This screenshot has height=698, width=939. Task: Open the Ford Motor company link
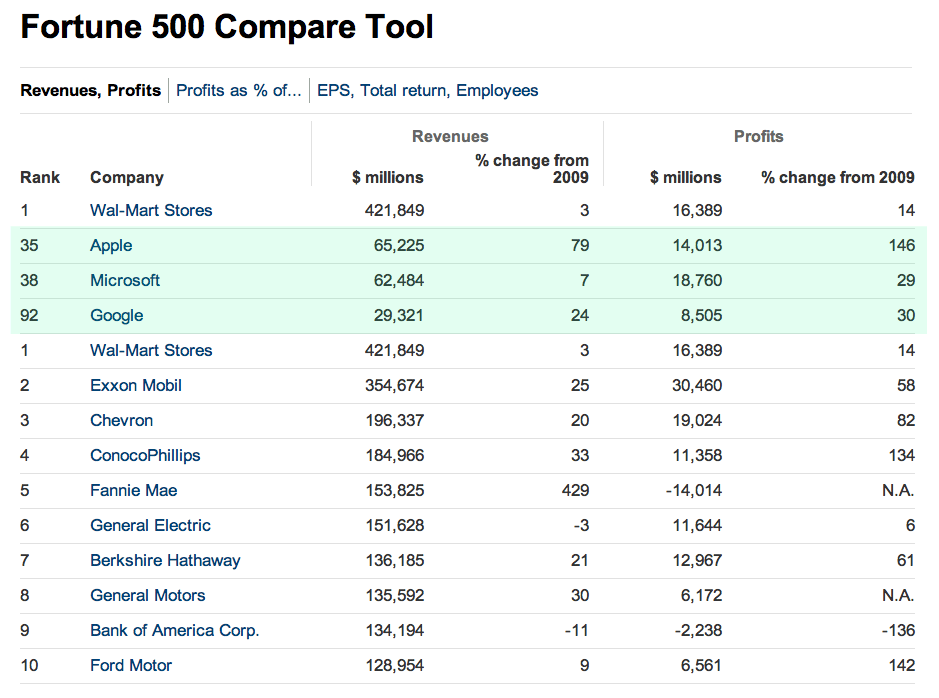131,666
